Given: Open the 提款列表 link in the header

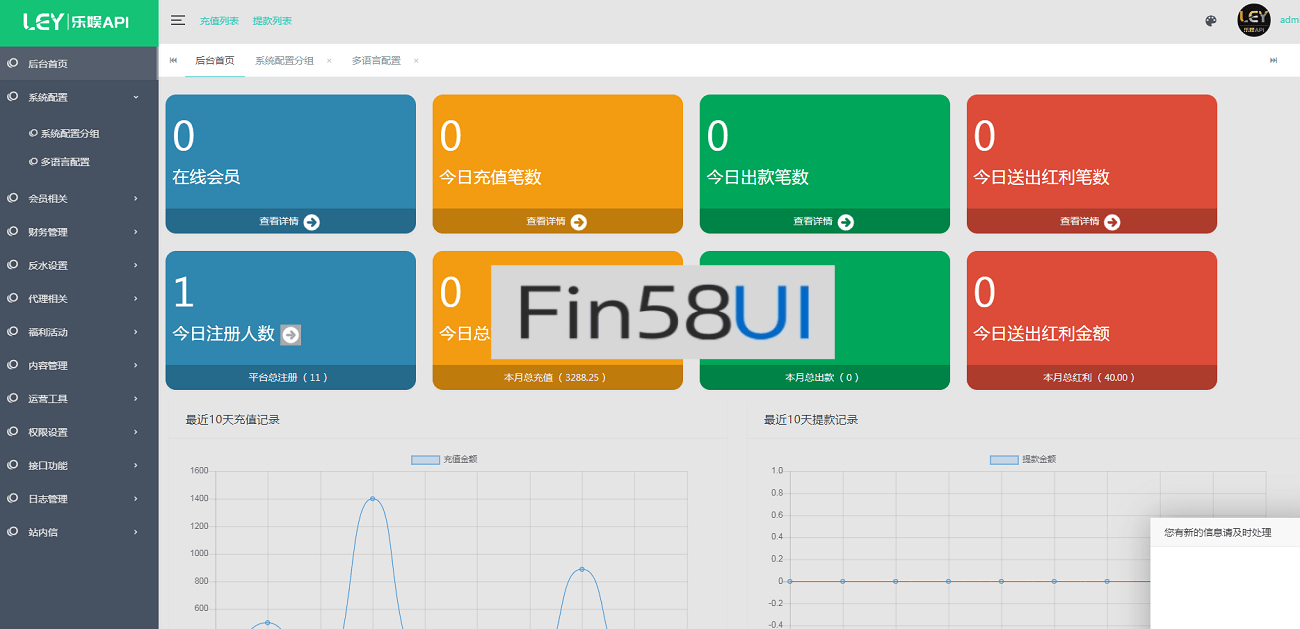Looking at the screenshot, I should (272, 21).
